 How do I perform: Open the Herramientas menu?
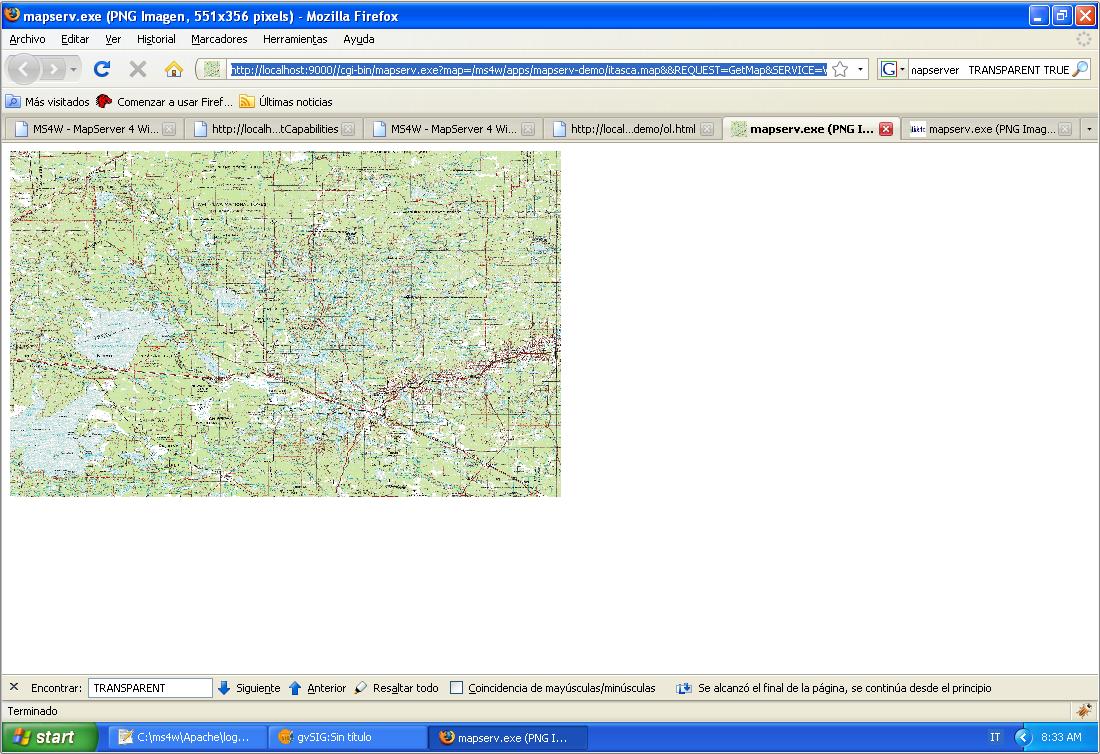(x=295, y=39)
